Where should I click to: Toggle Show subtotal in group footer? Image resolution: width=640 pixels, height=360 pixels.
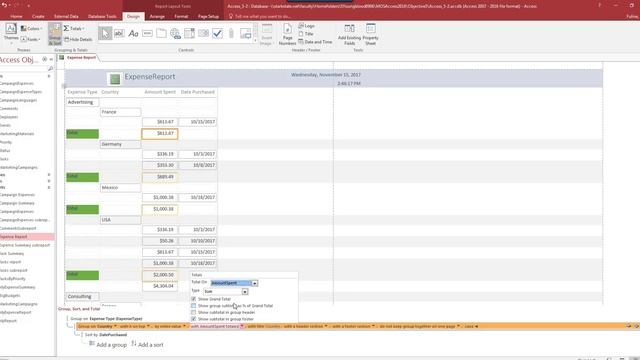click(193, 319)
